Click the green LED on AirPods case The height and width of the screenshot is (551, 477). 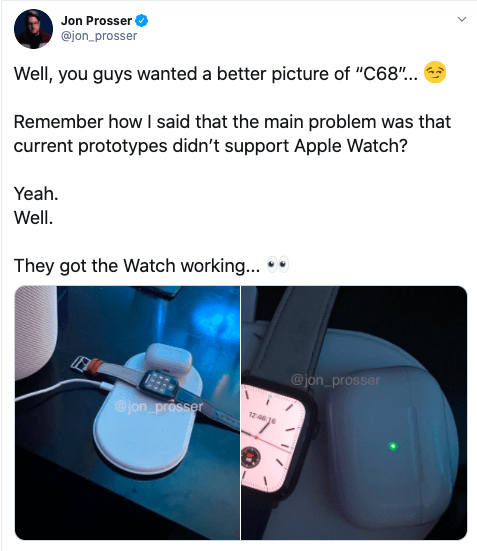[393, 446]
